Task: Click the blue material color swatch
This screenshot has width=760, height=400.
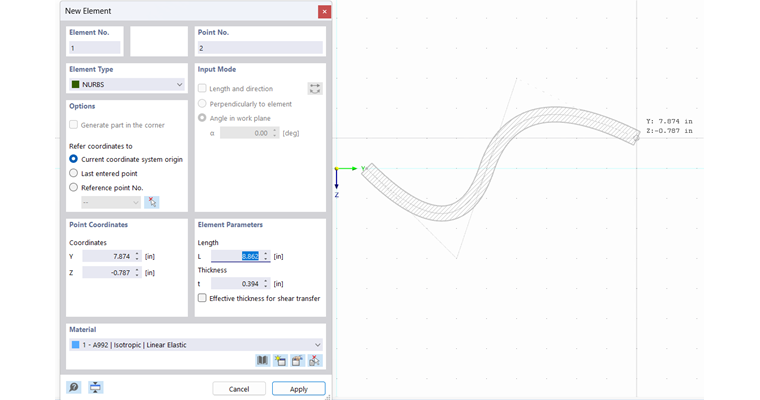Action: tap(76, 345)
